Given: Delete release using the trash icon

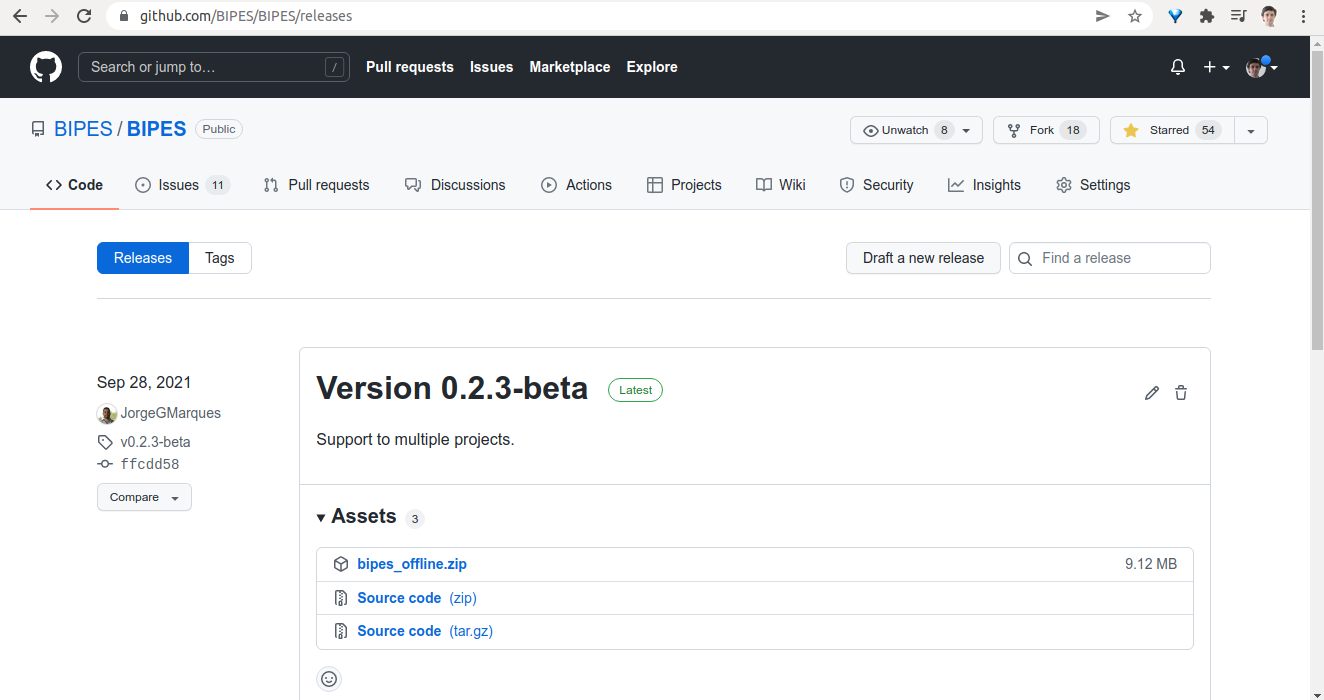Looking at the screenshot, I should [x=1181, y=393].
